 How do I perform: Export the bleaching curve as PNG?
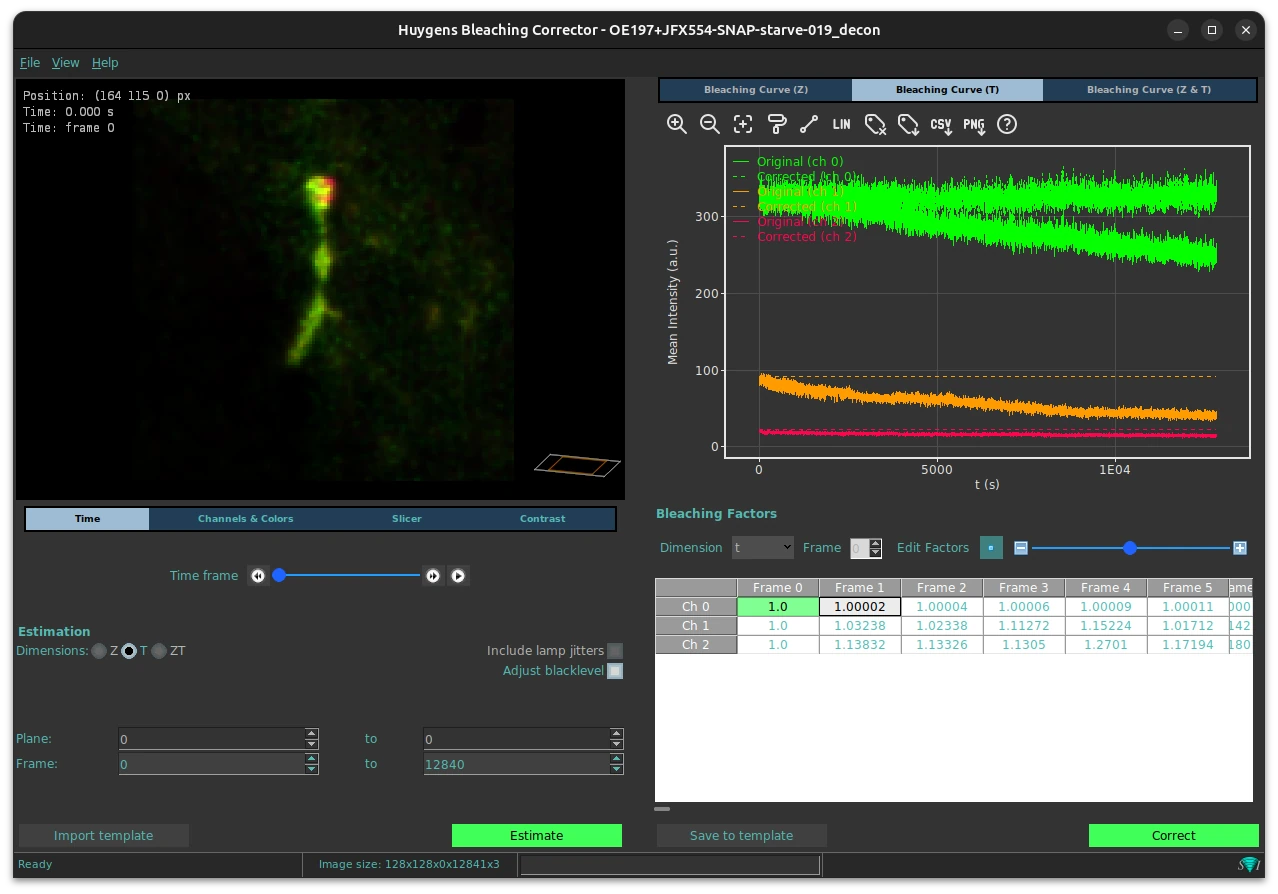[973, 124]
